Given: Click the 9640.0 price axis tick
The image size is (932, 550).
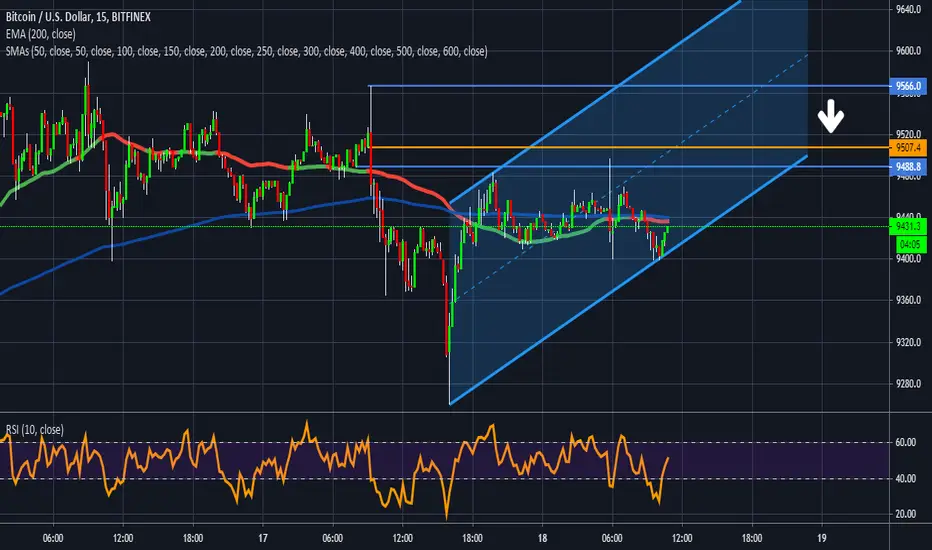Looking at the screenshot, I should 908,10.
